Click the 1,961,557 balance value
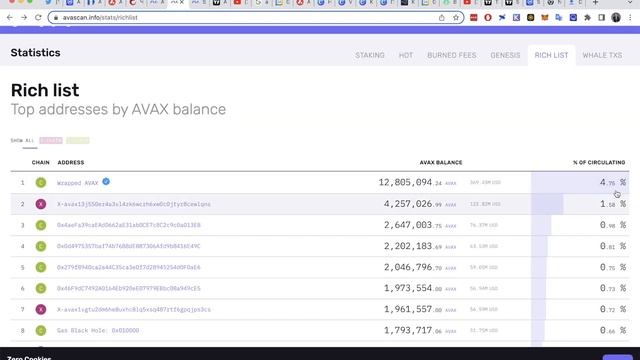This screenshot has height=360, width=640. [420, 309]
